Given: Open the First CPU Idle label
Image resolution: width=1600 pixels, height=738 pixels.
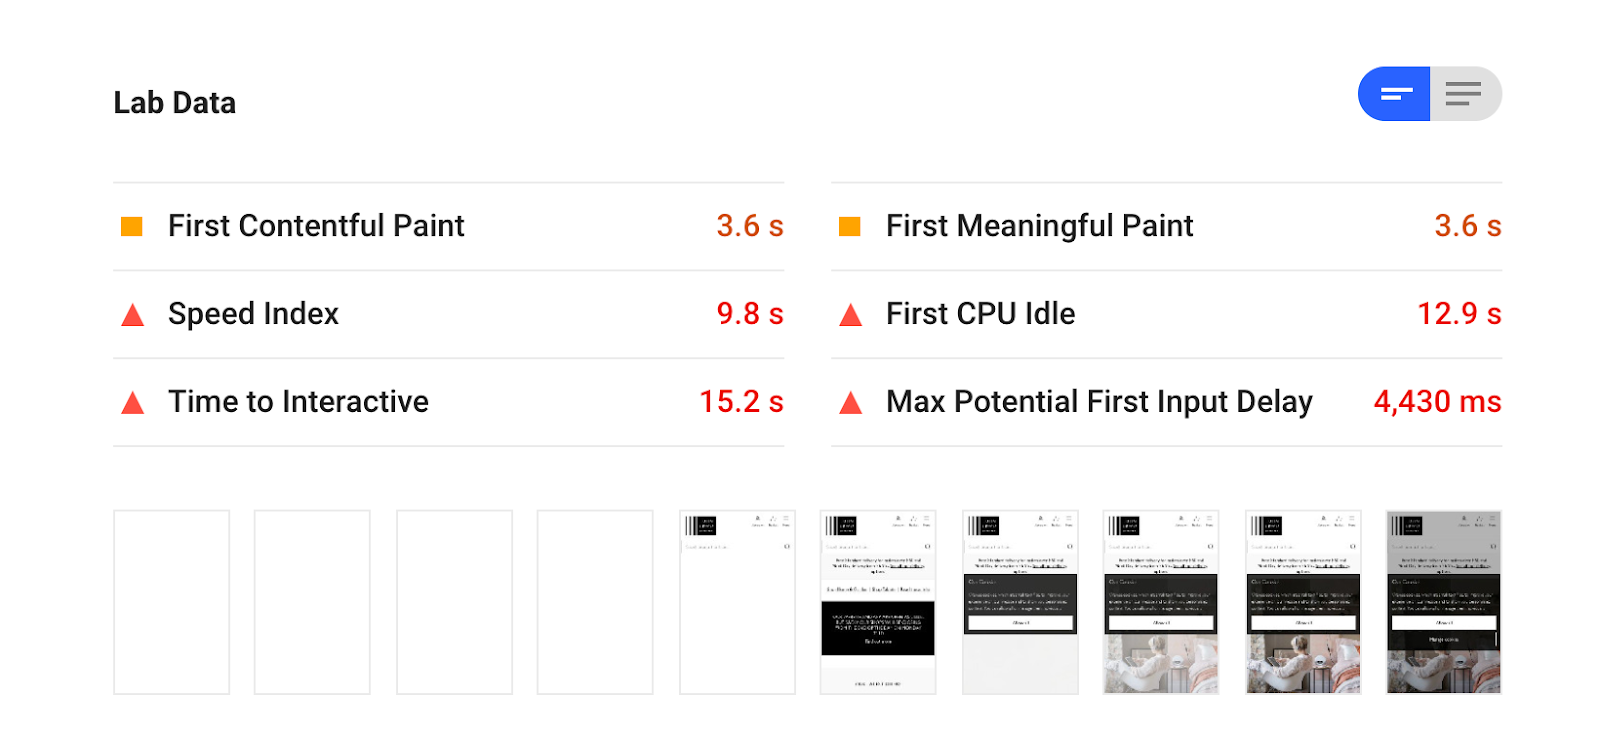Looking at the screenshot, I should [980, 314].
